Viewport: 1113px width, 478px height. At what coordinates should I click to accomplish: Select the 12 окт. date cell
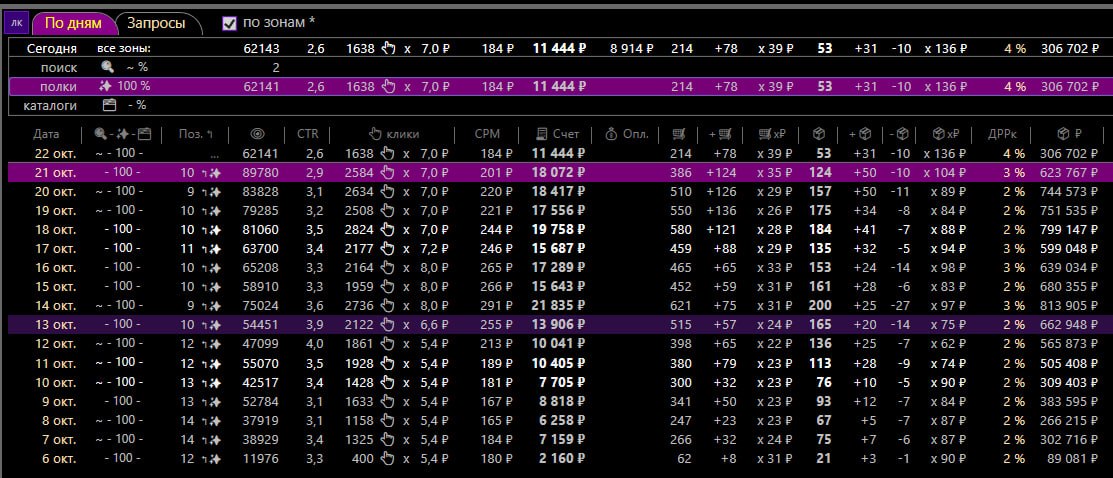tap(55, 344)
